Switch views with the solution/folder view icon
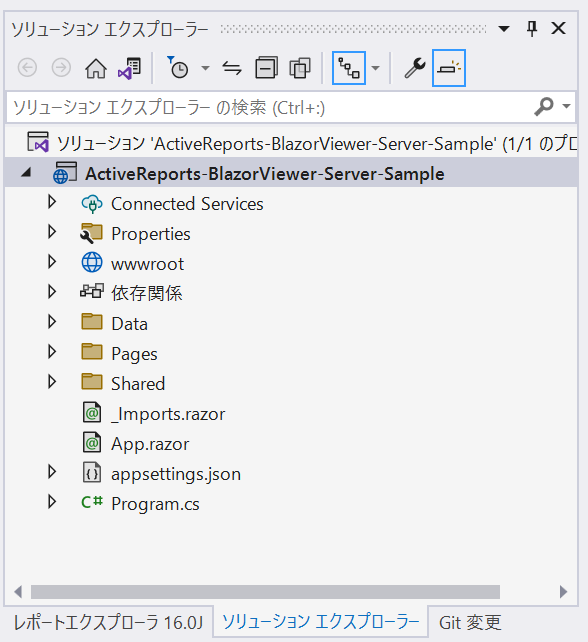 [129, 68]
